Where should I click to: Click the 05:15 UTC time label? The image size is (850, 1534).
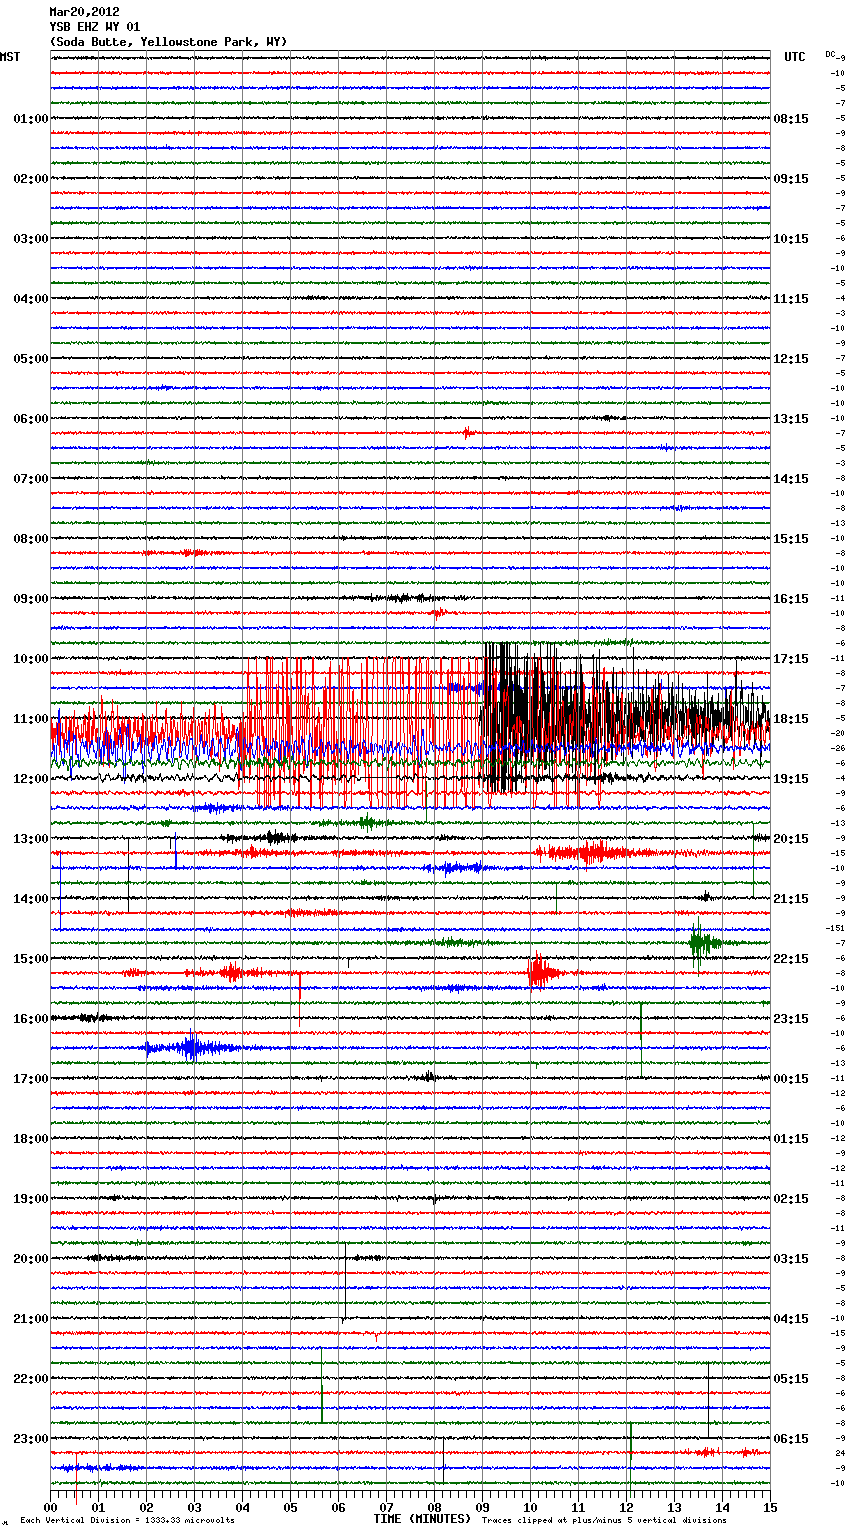point(791,1379)
